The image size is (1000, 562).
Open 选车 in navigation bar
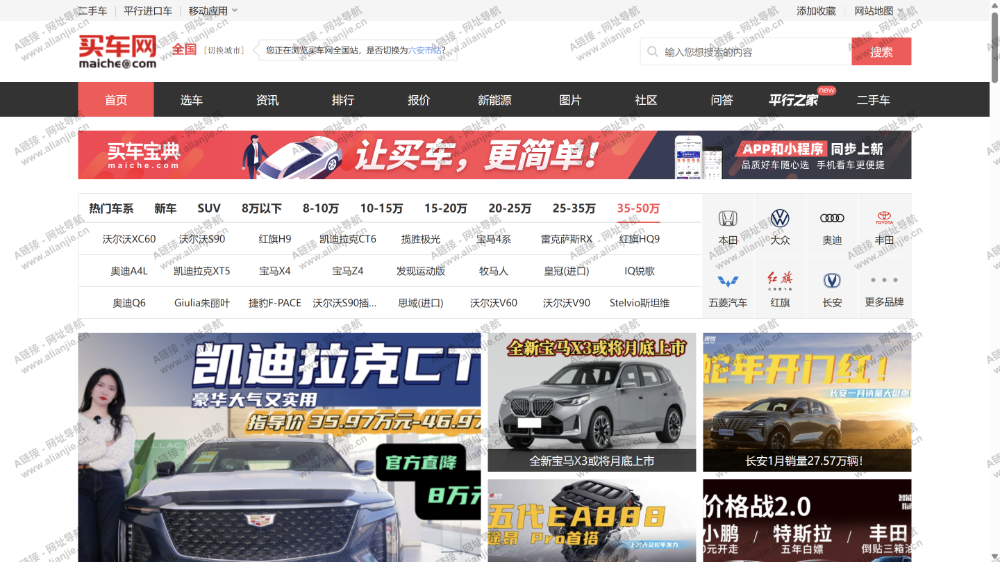point(191,100)
